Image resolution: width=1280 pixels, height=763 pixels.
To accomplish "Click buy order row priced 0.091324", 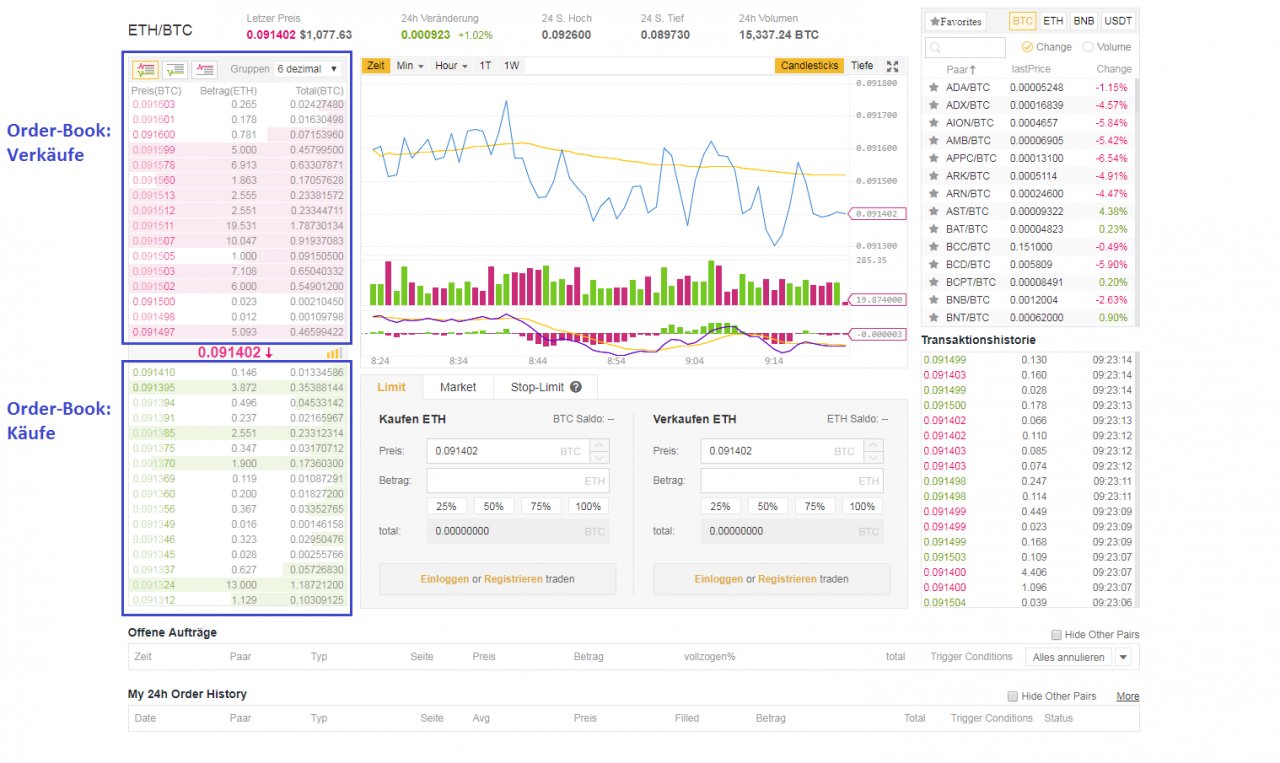I will click(238, 585).
